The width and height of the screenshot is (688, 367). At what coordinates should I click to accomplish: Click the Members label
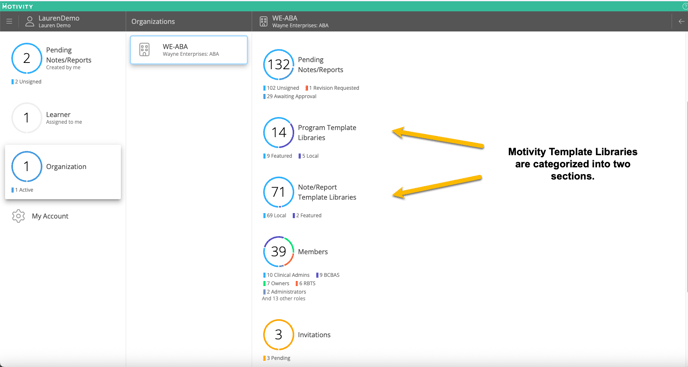point(313,252)
